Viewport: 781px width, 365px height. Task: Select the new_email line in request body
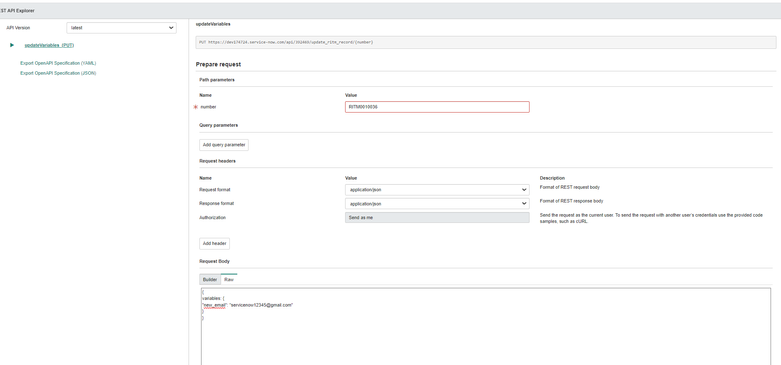pyautogui.click(x=248, y=305)
